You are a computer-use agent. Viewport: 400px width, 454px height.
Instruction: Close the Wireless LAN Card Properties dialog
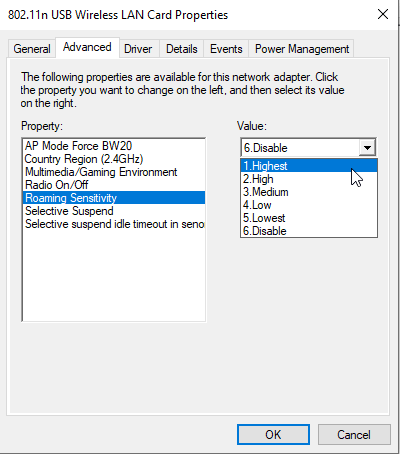coord(383,14)
